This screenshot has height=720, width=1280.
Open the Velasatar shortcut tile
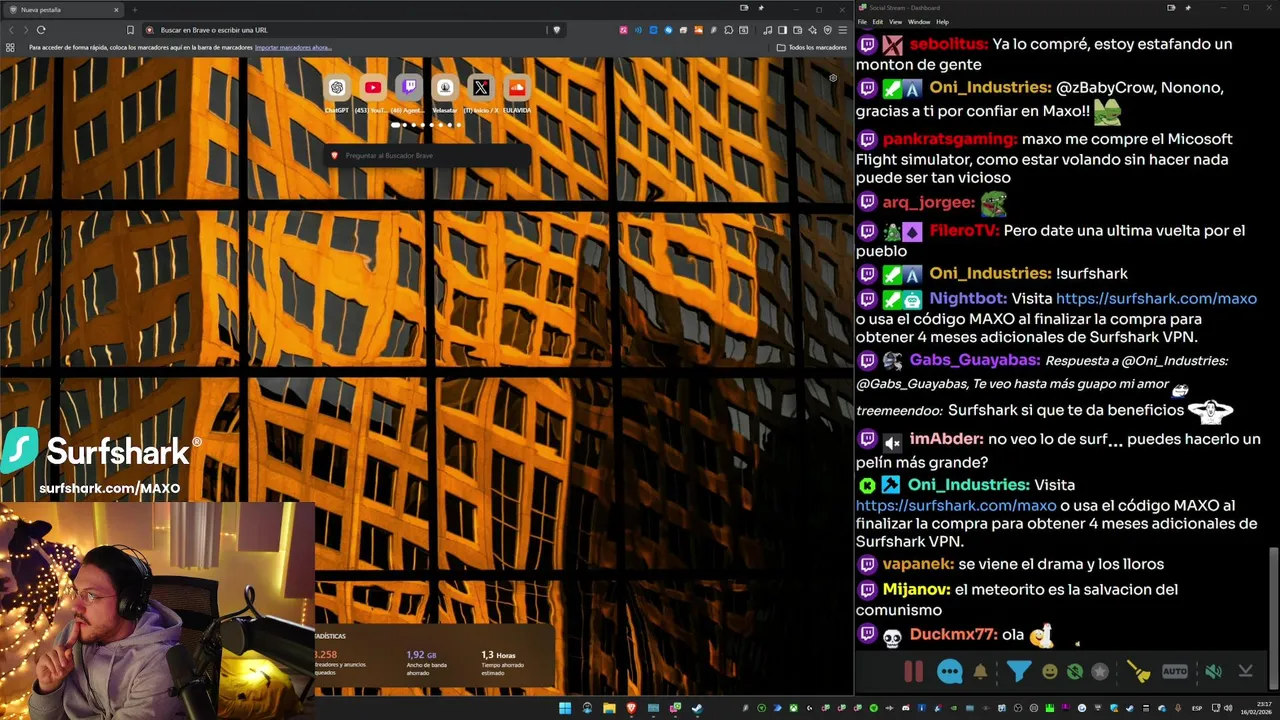(445, 88)
